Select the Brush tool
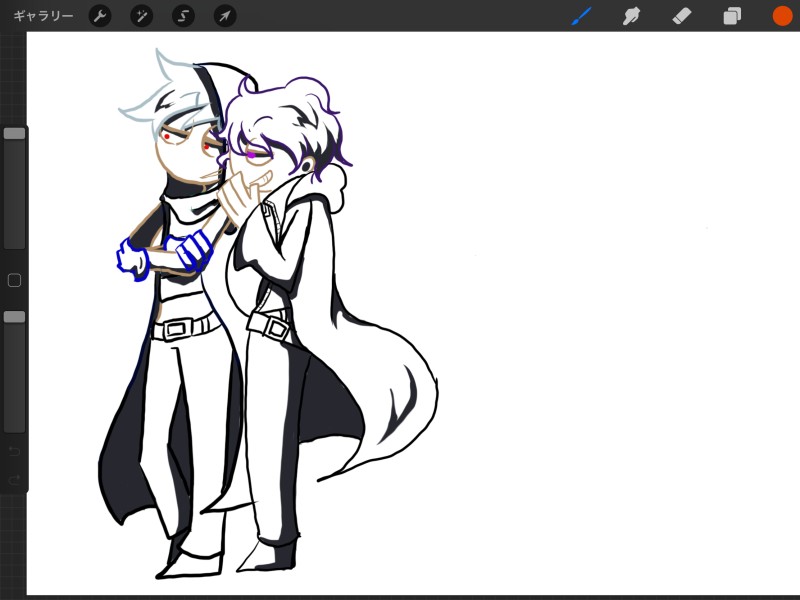The height and width of the screenshot is (600, 800). [582, 16]
